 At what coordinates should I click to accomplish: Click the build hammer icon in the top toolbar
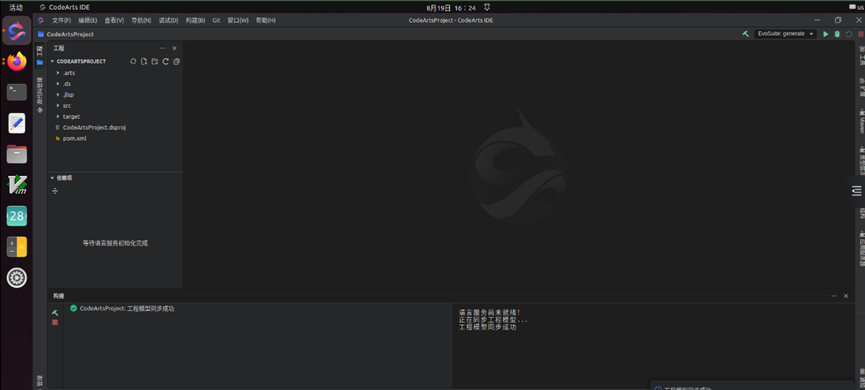tap(745, 34)
